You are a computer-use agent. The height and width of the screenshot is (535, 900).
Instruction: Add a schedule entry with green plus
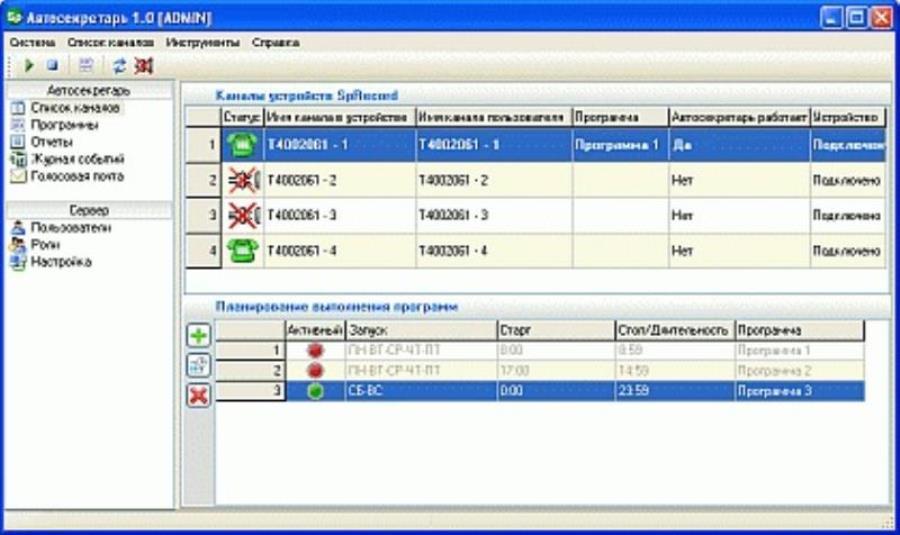pos(199,337)
